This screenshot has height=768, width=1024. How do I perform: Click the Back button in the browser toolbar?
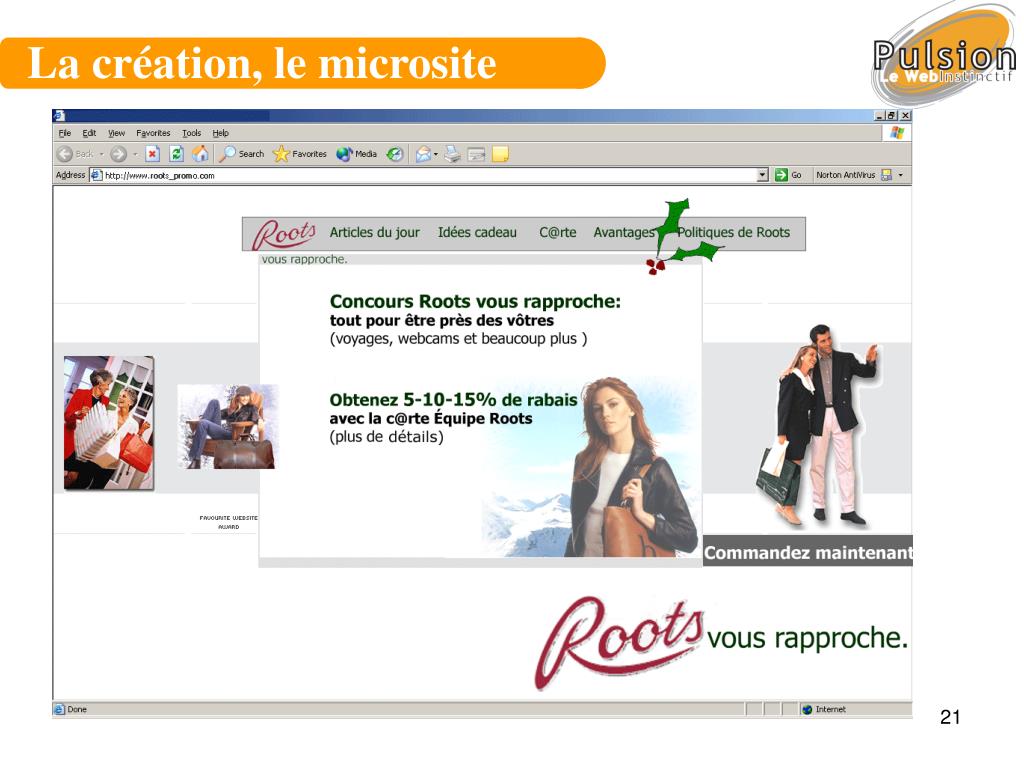tap(74, 154)
